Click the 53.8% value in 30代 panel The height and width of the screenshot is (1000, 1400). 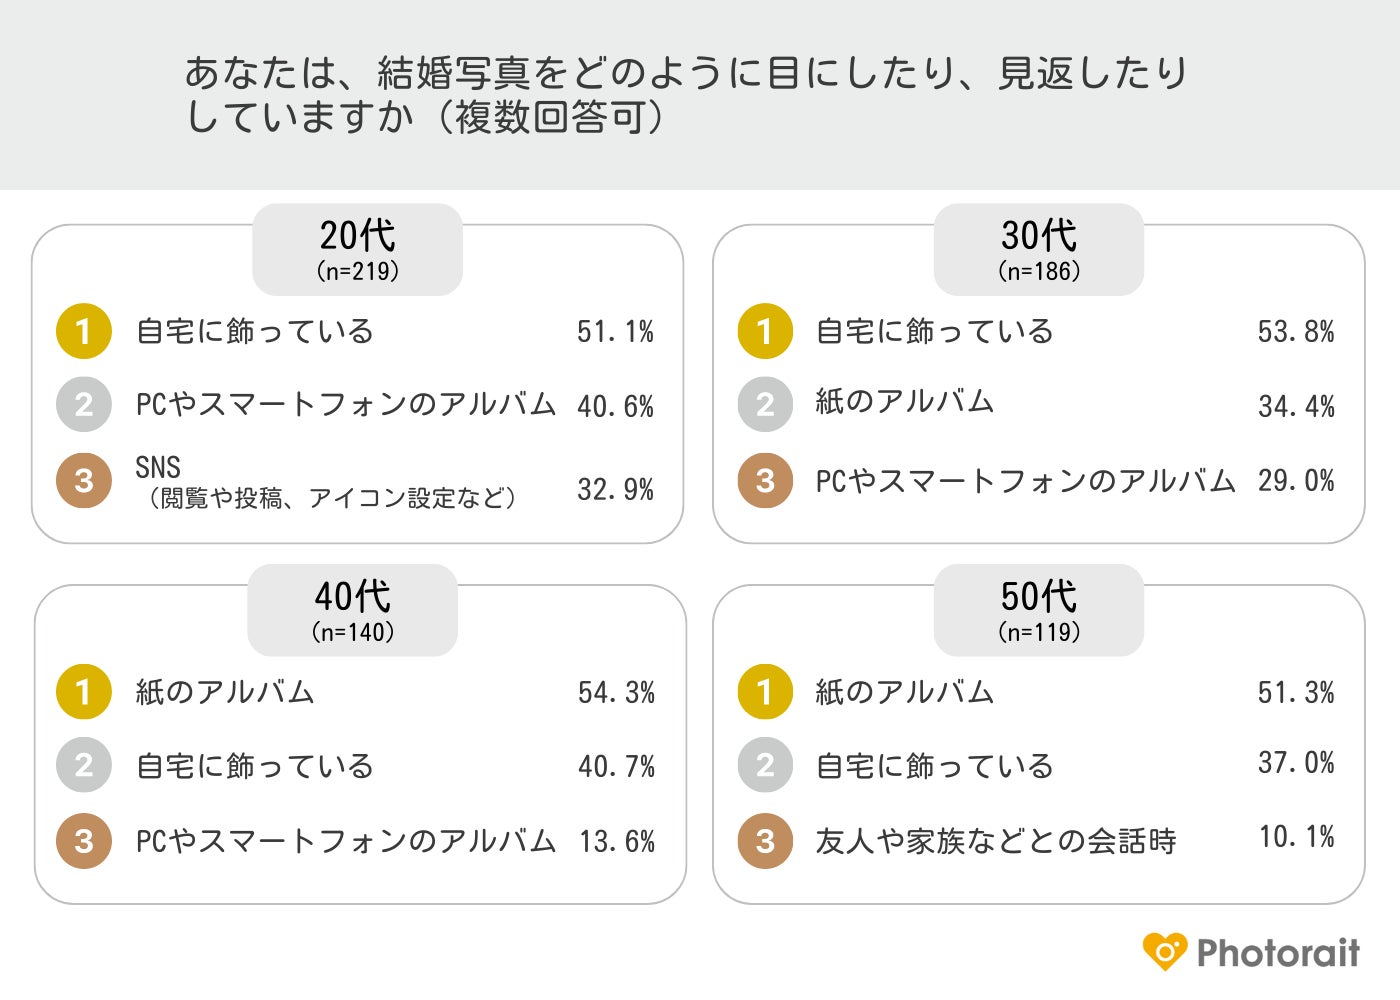[1296, 332]
